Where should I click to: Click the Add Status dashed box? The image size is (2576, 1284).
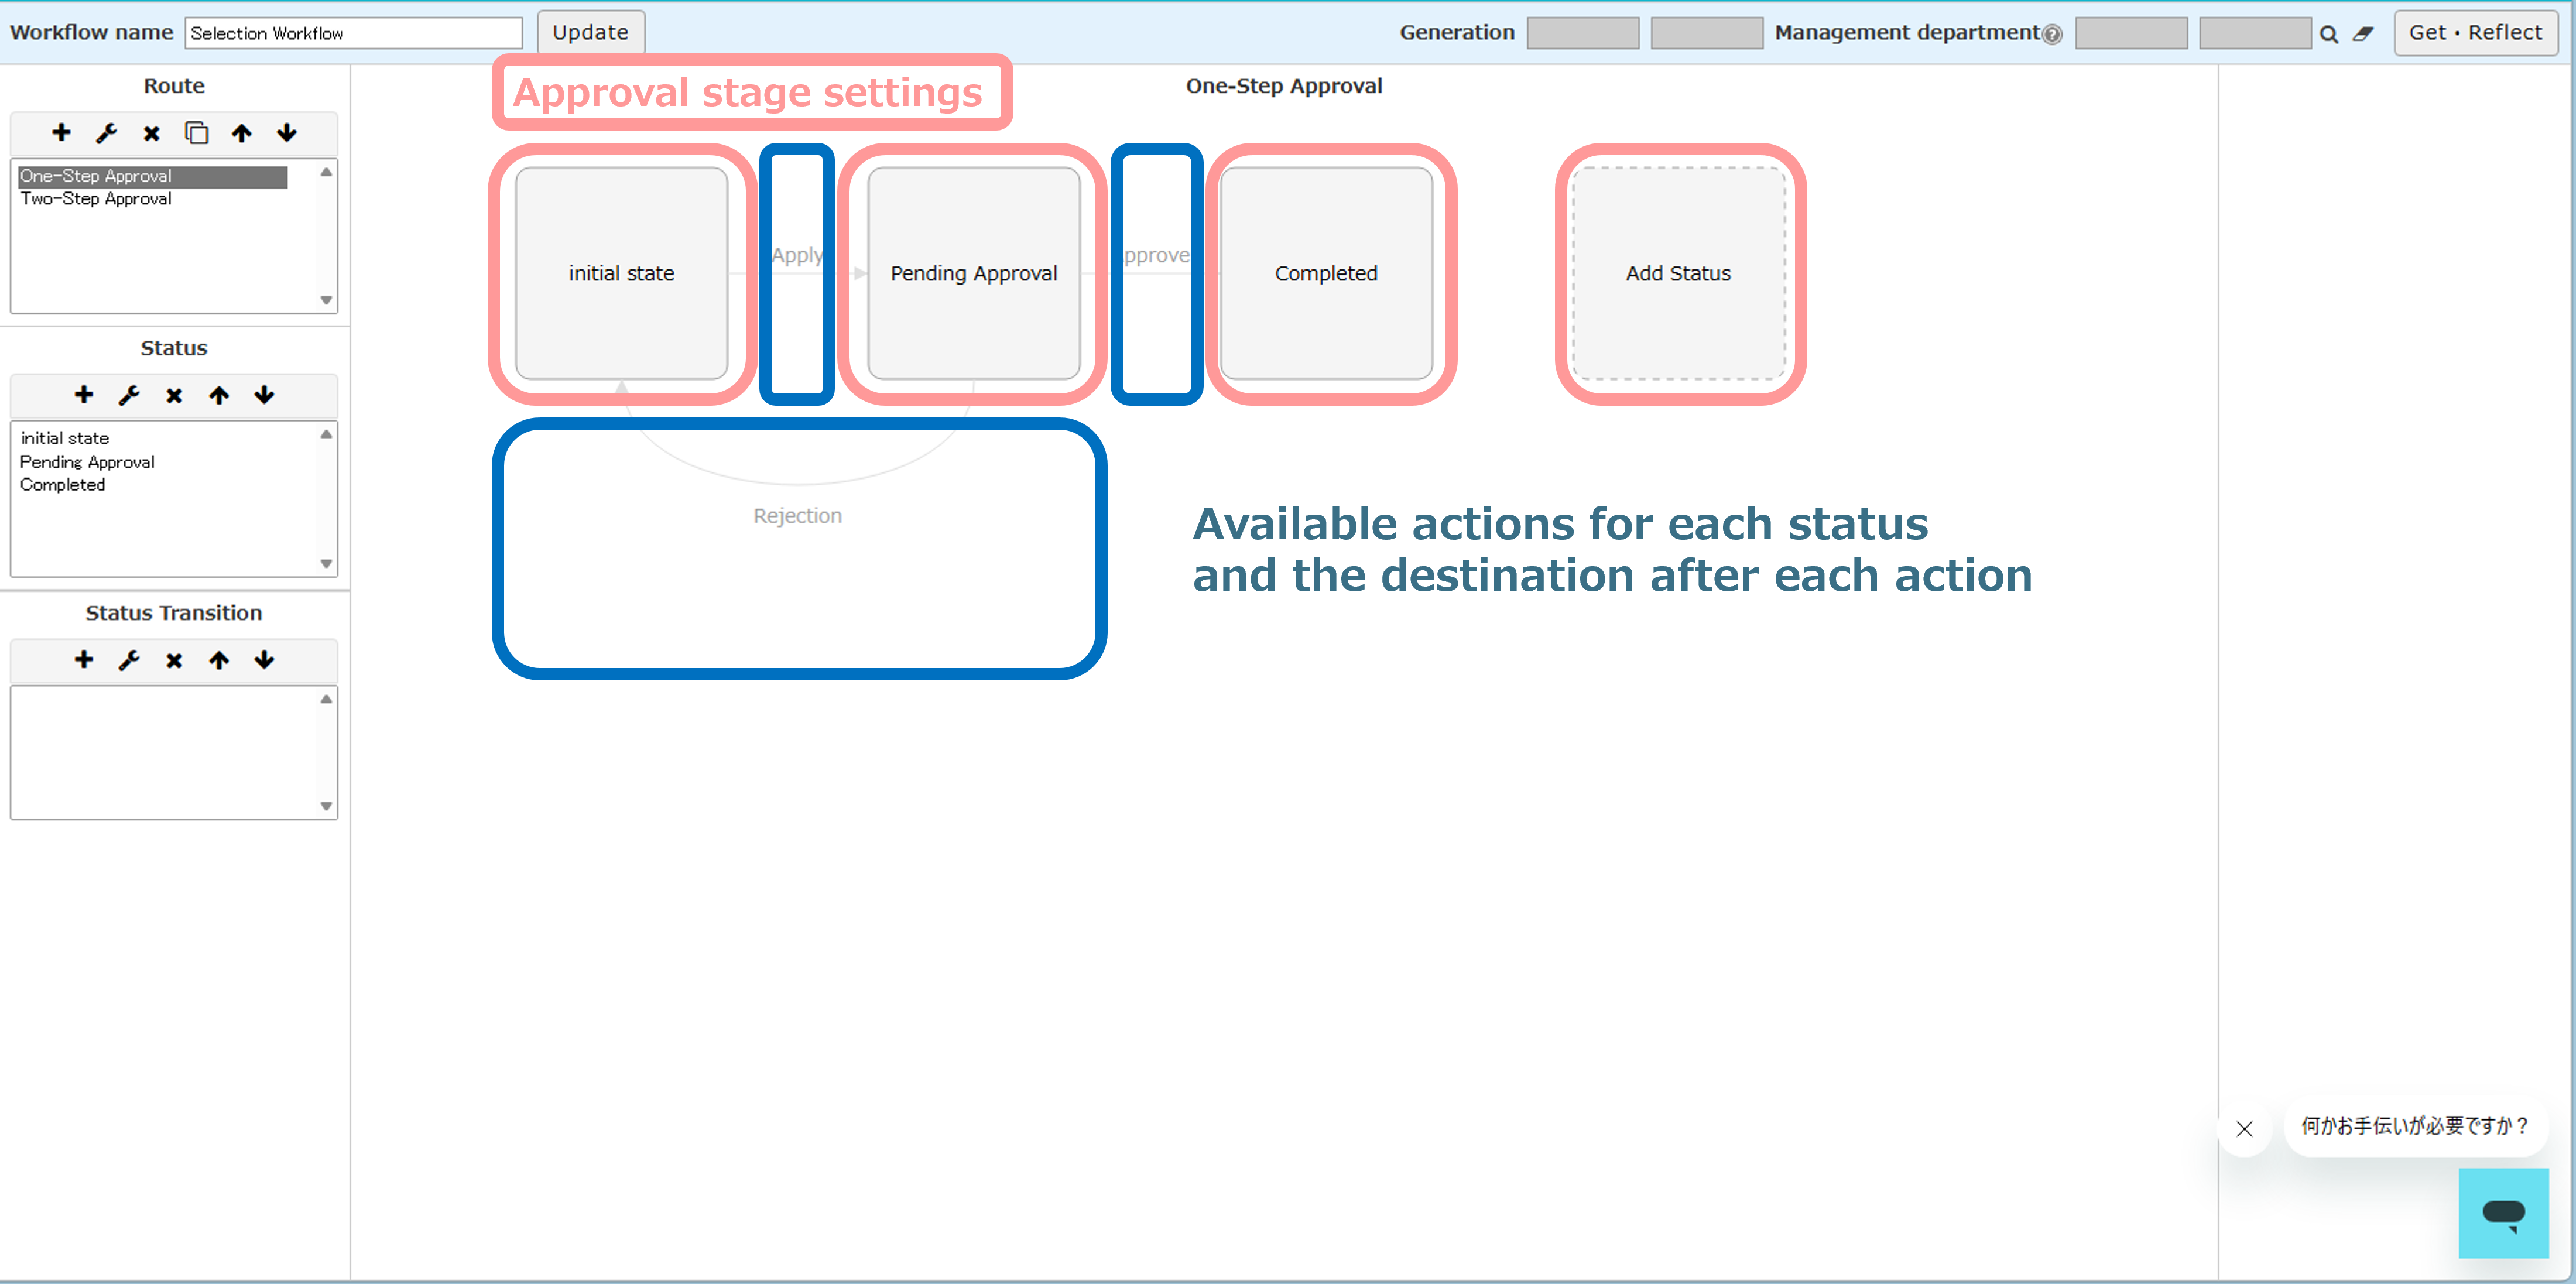(x=1678, y=273)
